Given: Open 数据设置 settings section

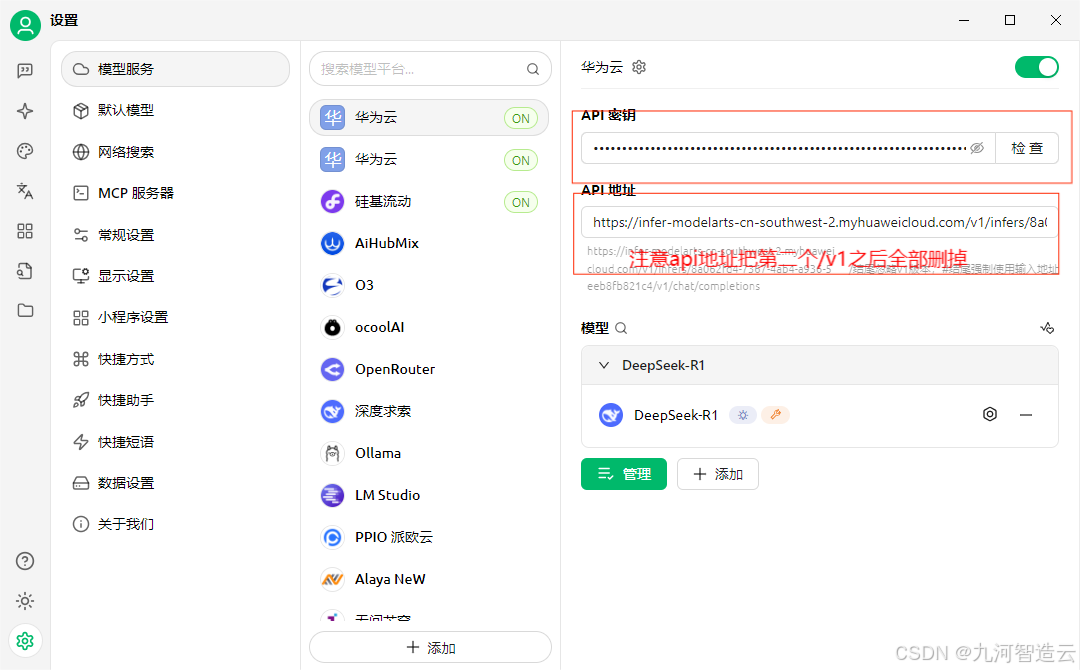Looking at the screenshot, I should click(x=175, y=483).
